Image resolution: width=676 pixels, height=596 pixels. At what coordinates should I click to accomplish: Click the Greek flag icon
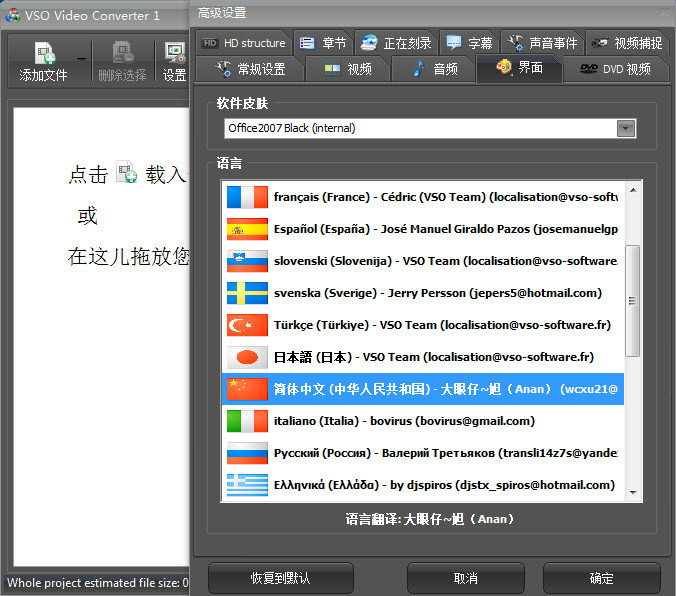point(247,485)
